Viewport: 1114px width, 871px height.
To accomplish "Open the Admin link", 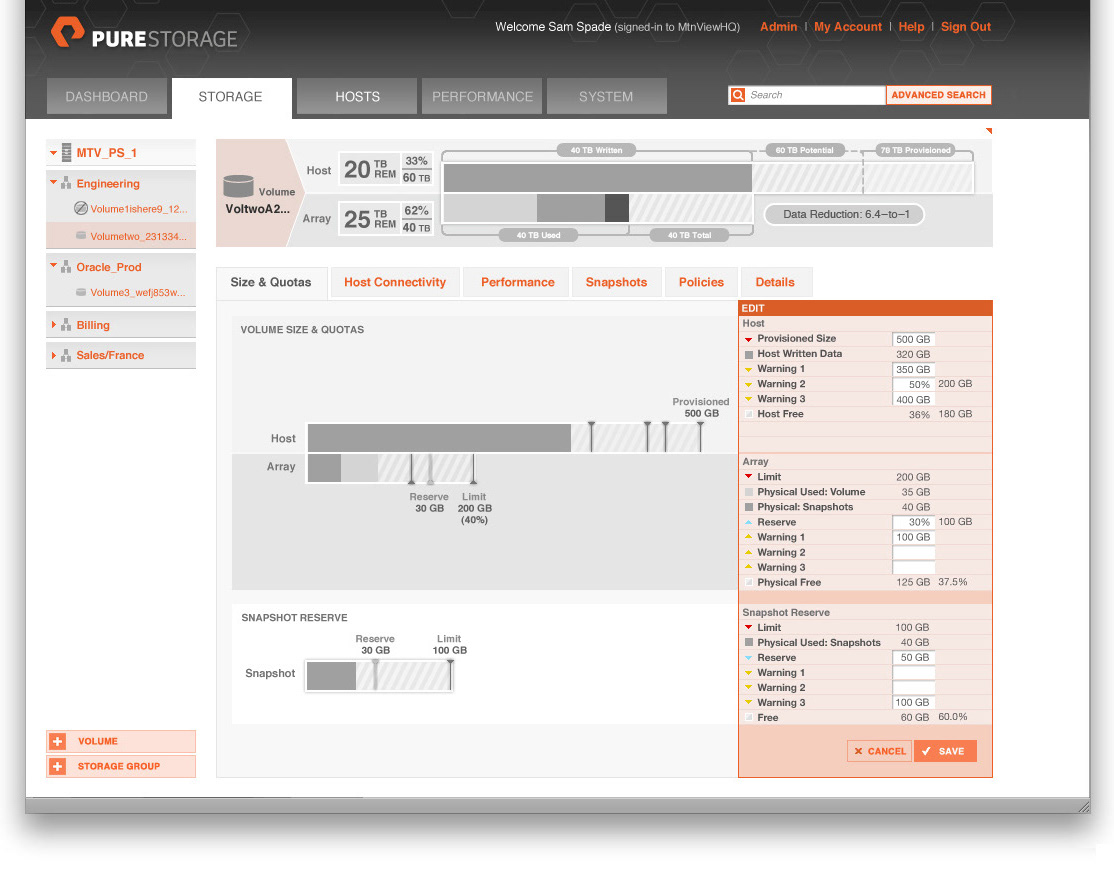I will coord(779,27).
